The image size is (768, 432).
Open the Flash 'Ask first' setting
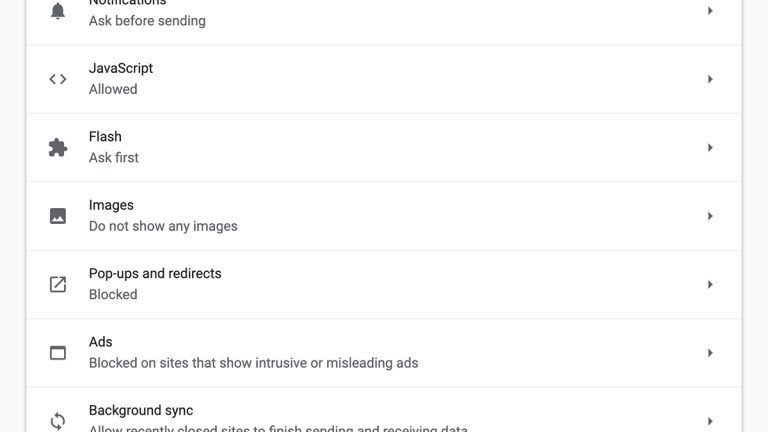(114, 157)
